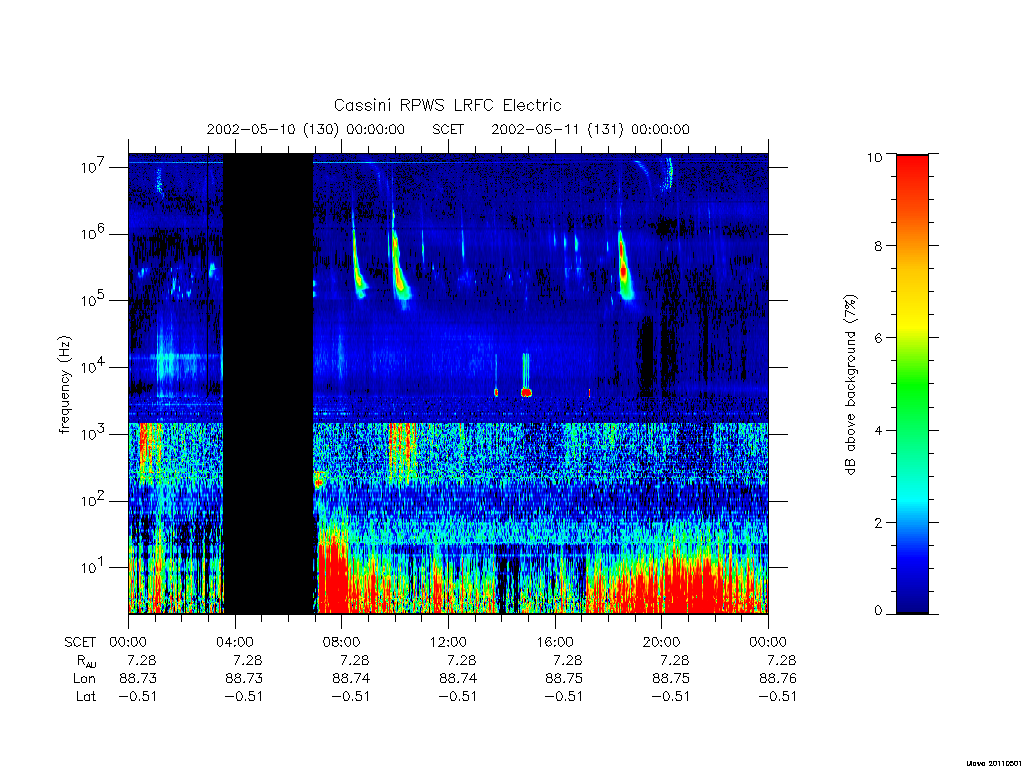Click the Lat row label
This screenshot has width=1024, height=768.
coord(86,696)
